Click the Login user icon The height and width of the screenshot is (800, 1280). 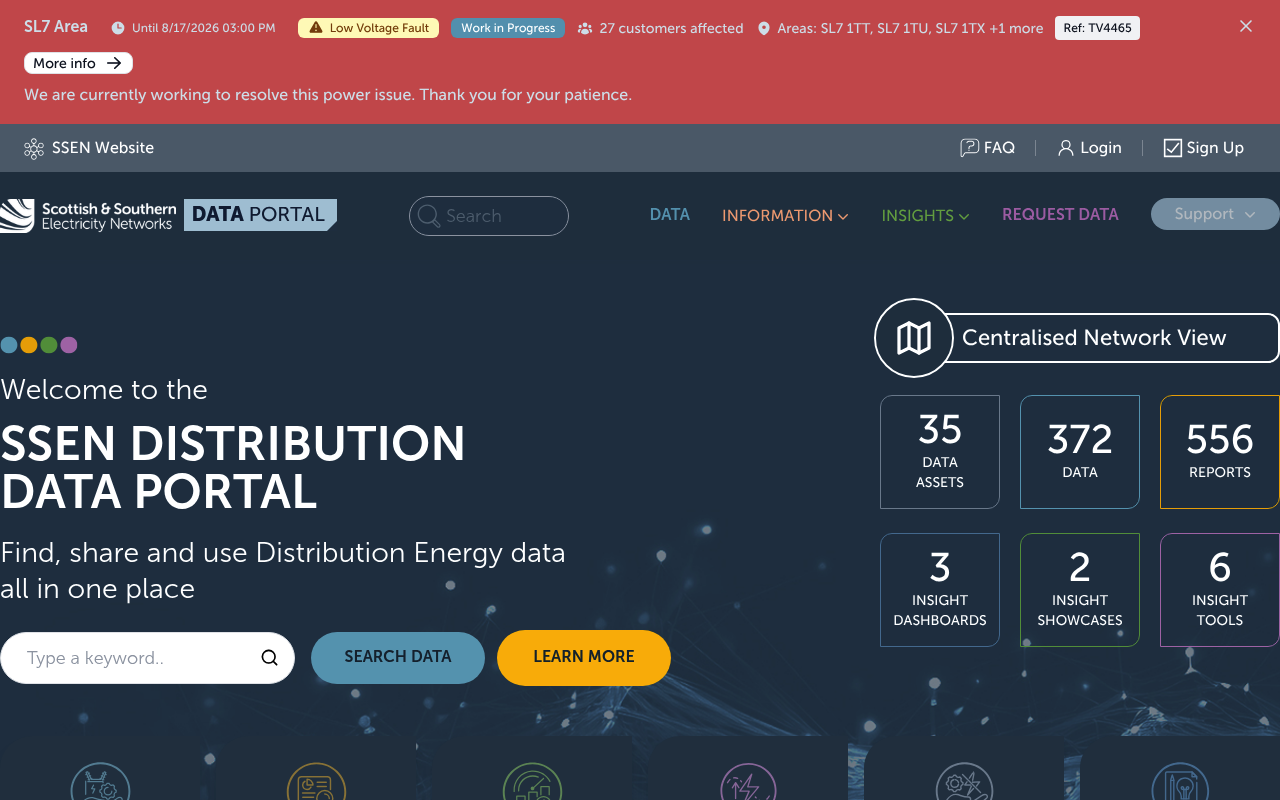coord(1066,148)
